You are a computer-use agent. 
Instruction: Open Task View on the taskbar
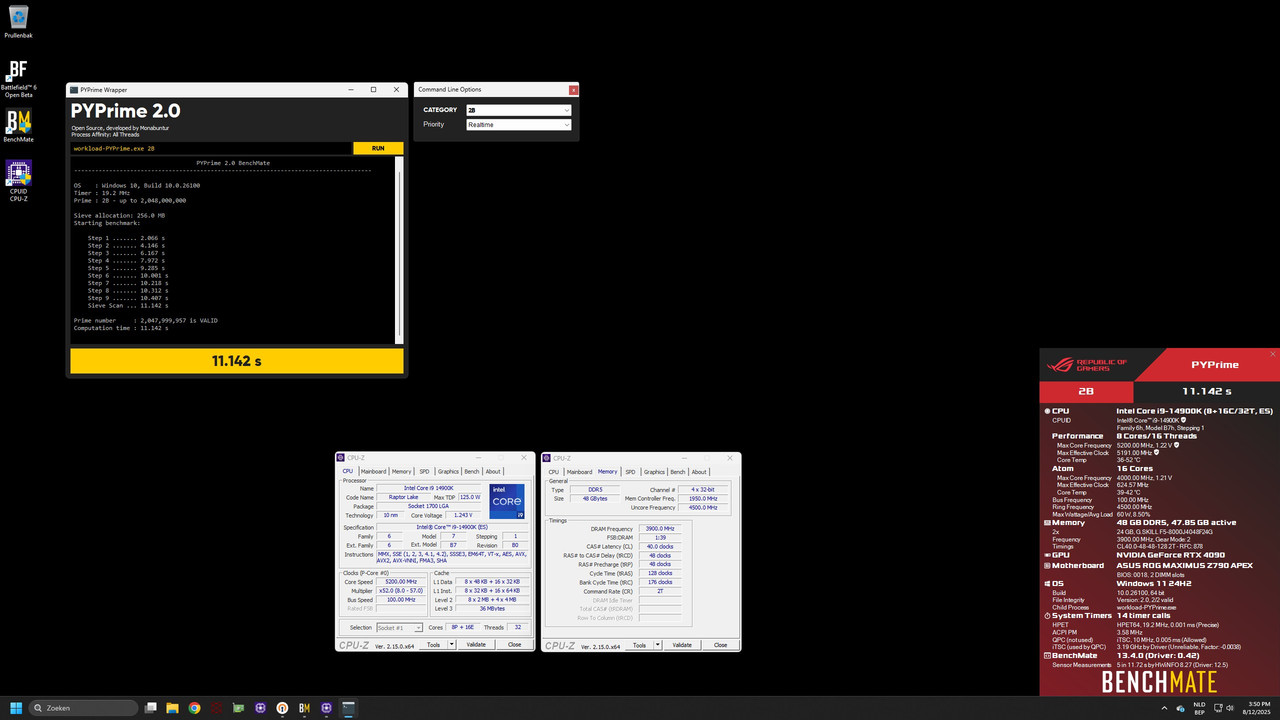click(x=150, y=708)
